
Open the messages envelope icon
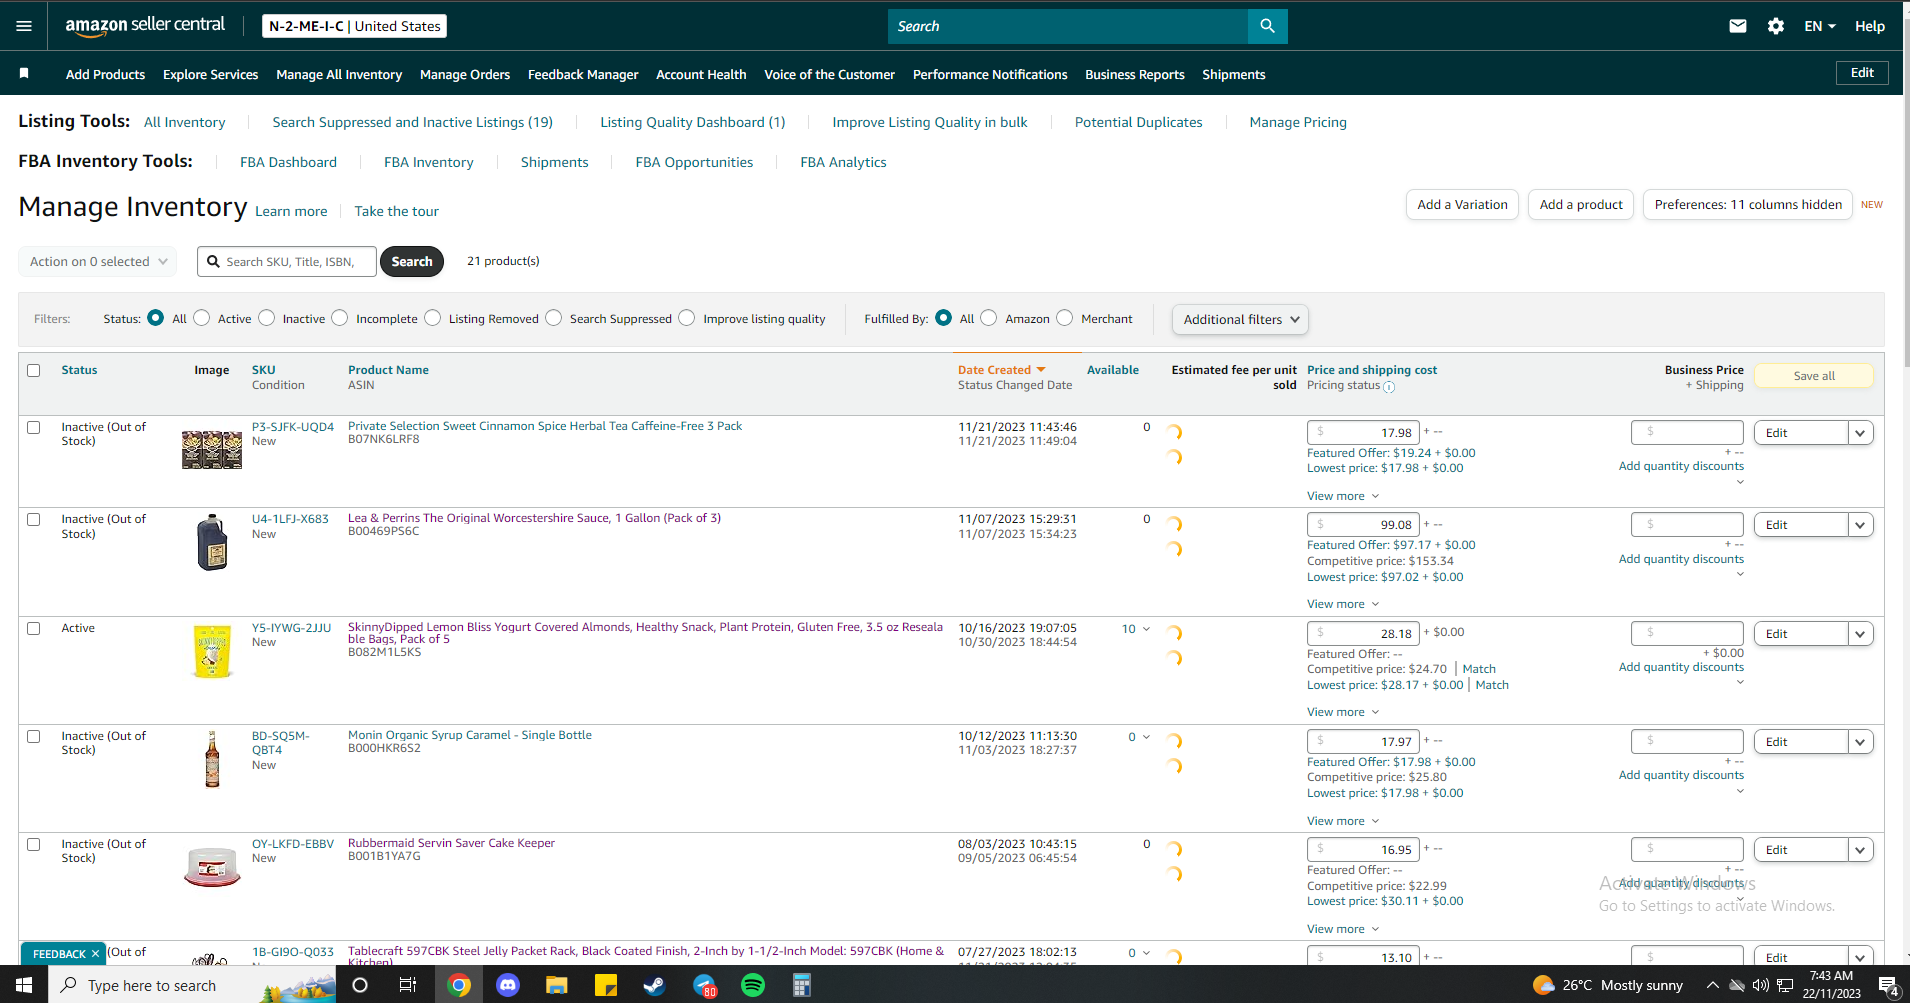(1738, 26)
